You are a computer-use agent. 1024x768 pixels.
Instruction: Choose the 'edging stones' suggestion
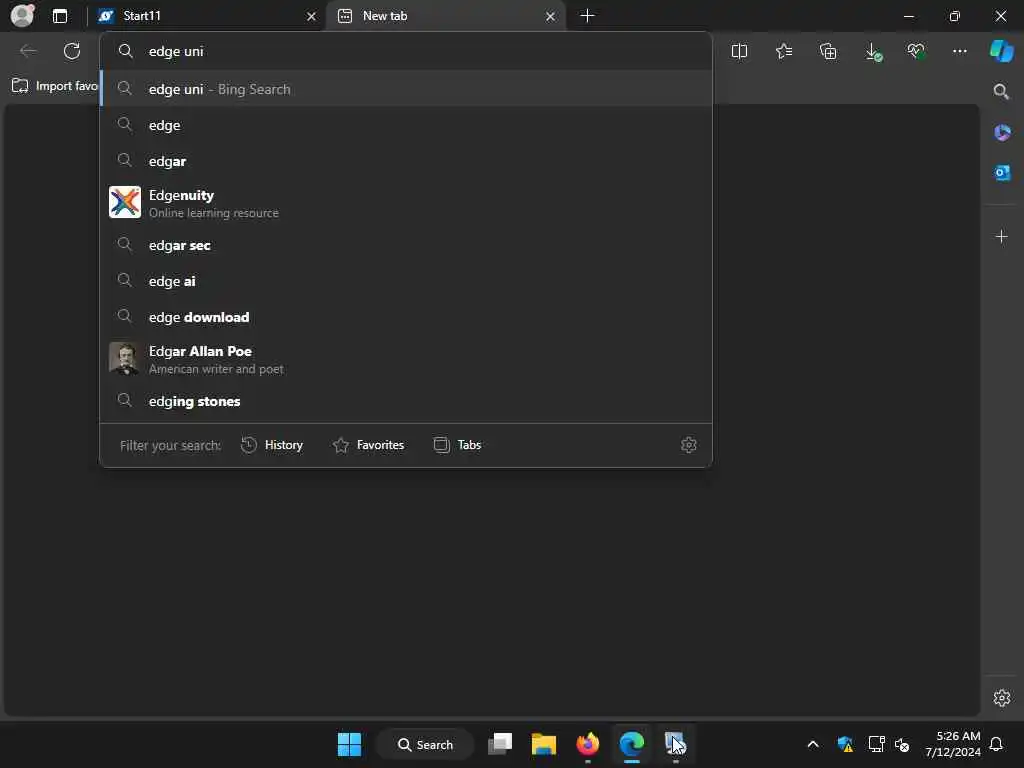click(406, 401)
